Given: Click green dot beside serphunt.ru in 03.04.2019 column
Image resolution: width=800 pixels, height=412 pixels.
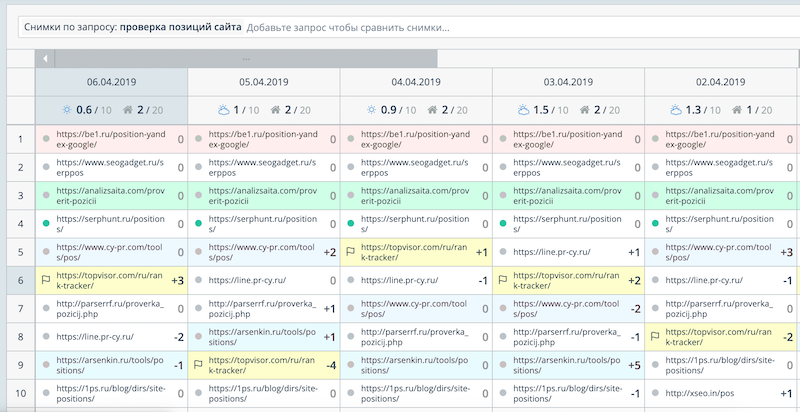Looking at the screenshot, I should [x=503, y=224].
